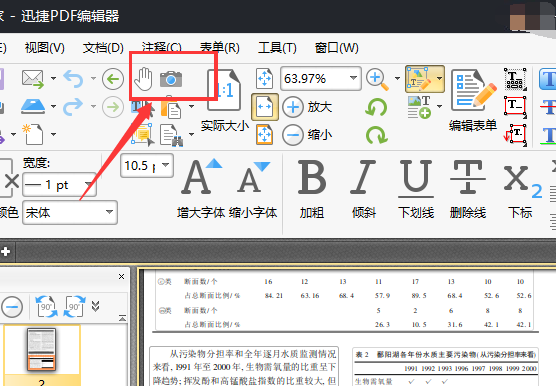The width and height of the screenshot is (556, 386).
Task: Open the 窗口(W) menu
Action: pos(337,48)
